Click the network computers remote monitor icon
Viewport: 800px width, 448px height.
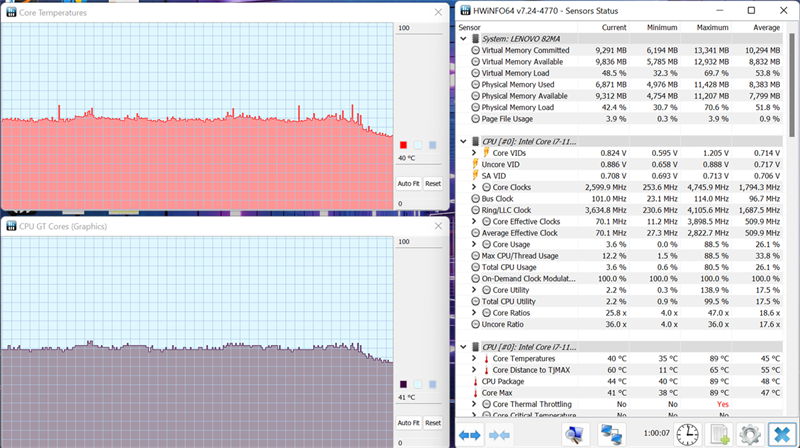(x=611, y=435)
